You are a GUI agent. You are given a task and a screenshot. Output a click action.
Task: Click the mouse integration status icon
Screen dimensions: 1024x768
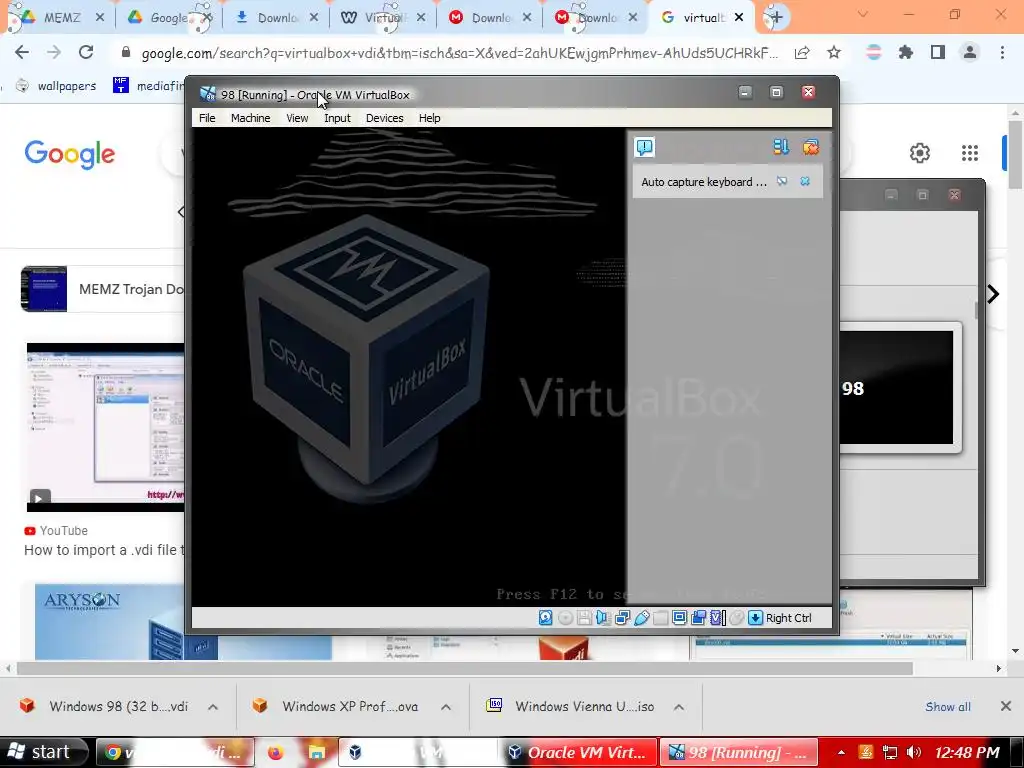737,618
